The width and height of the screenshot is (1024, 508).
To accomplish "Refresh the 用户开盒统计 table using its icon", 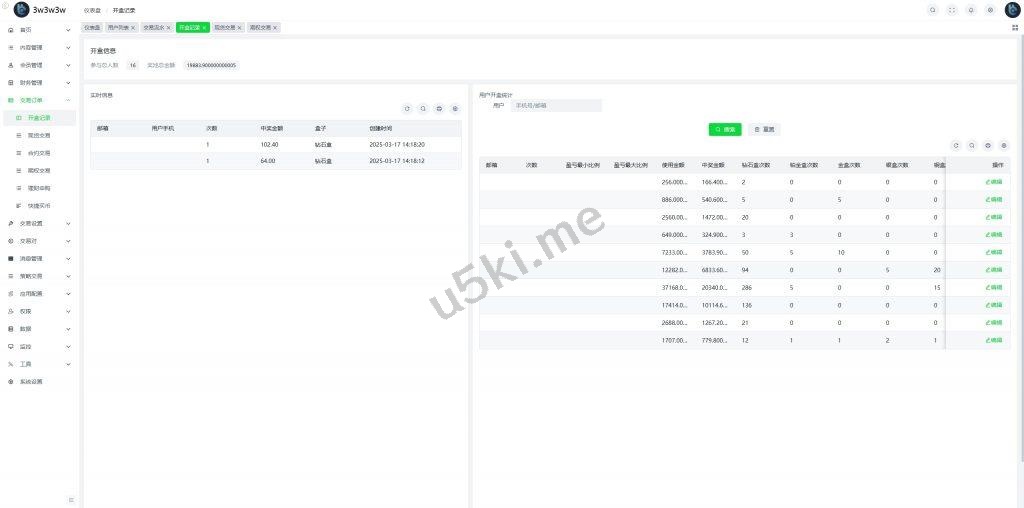I will 956,145.
